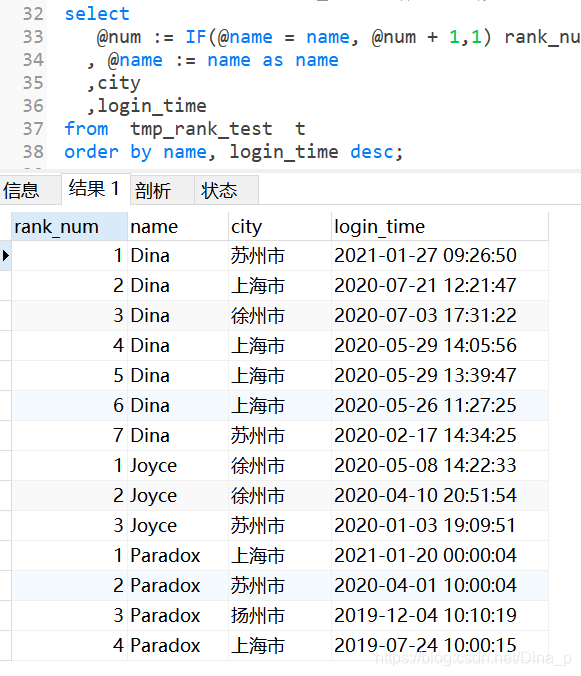Click the city column header

pos(280,226)
